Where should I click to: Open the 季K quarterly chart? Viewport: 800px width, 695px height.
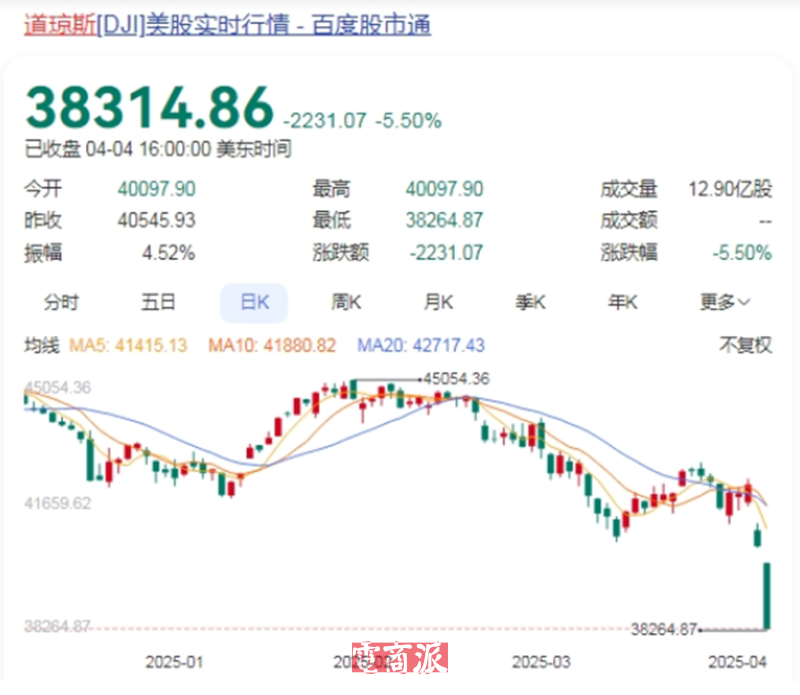click(x=530, y=302)
